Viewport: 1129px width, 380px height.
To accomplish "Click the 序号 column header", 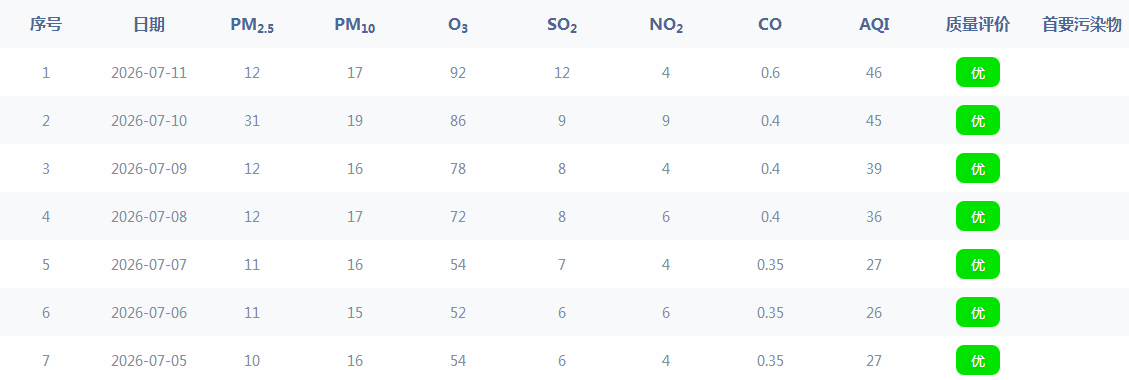I will click(46, 24).
